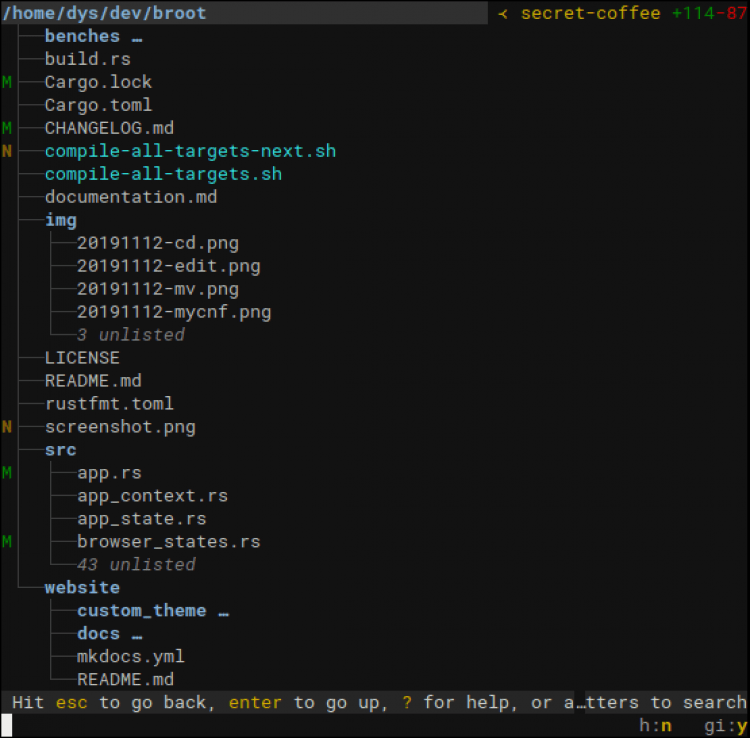The width and height of the screenshot is (750, 738).
Task: Select the Cargo.lock file
Action: [99, 82]
